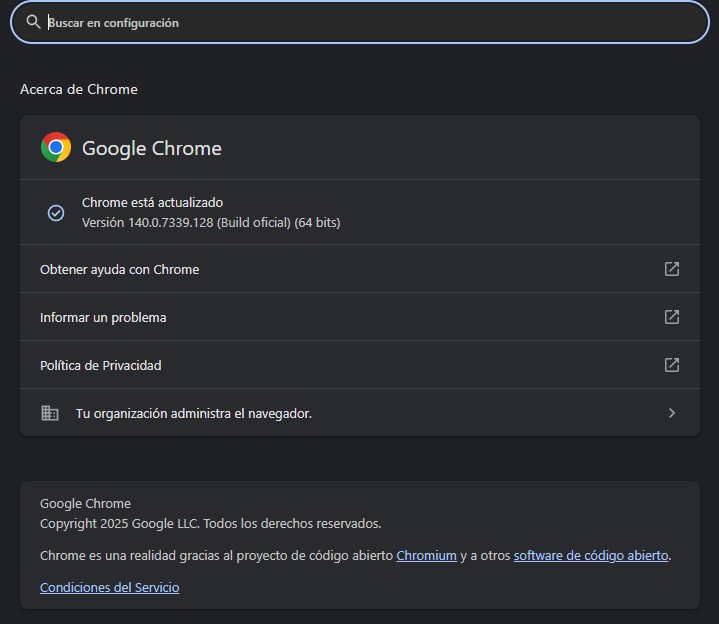Viewport: 719px width, 624px height.
Task: Select "Informar un problema" entry
Action: point(103,317)
